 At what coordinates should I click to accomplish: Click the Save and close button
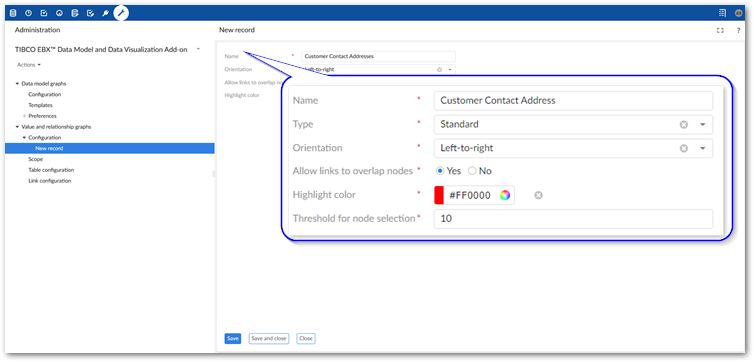(x=269, y=338)
